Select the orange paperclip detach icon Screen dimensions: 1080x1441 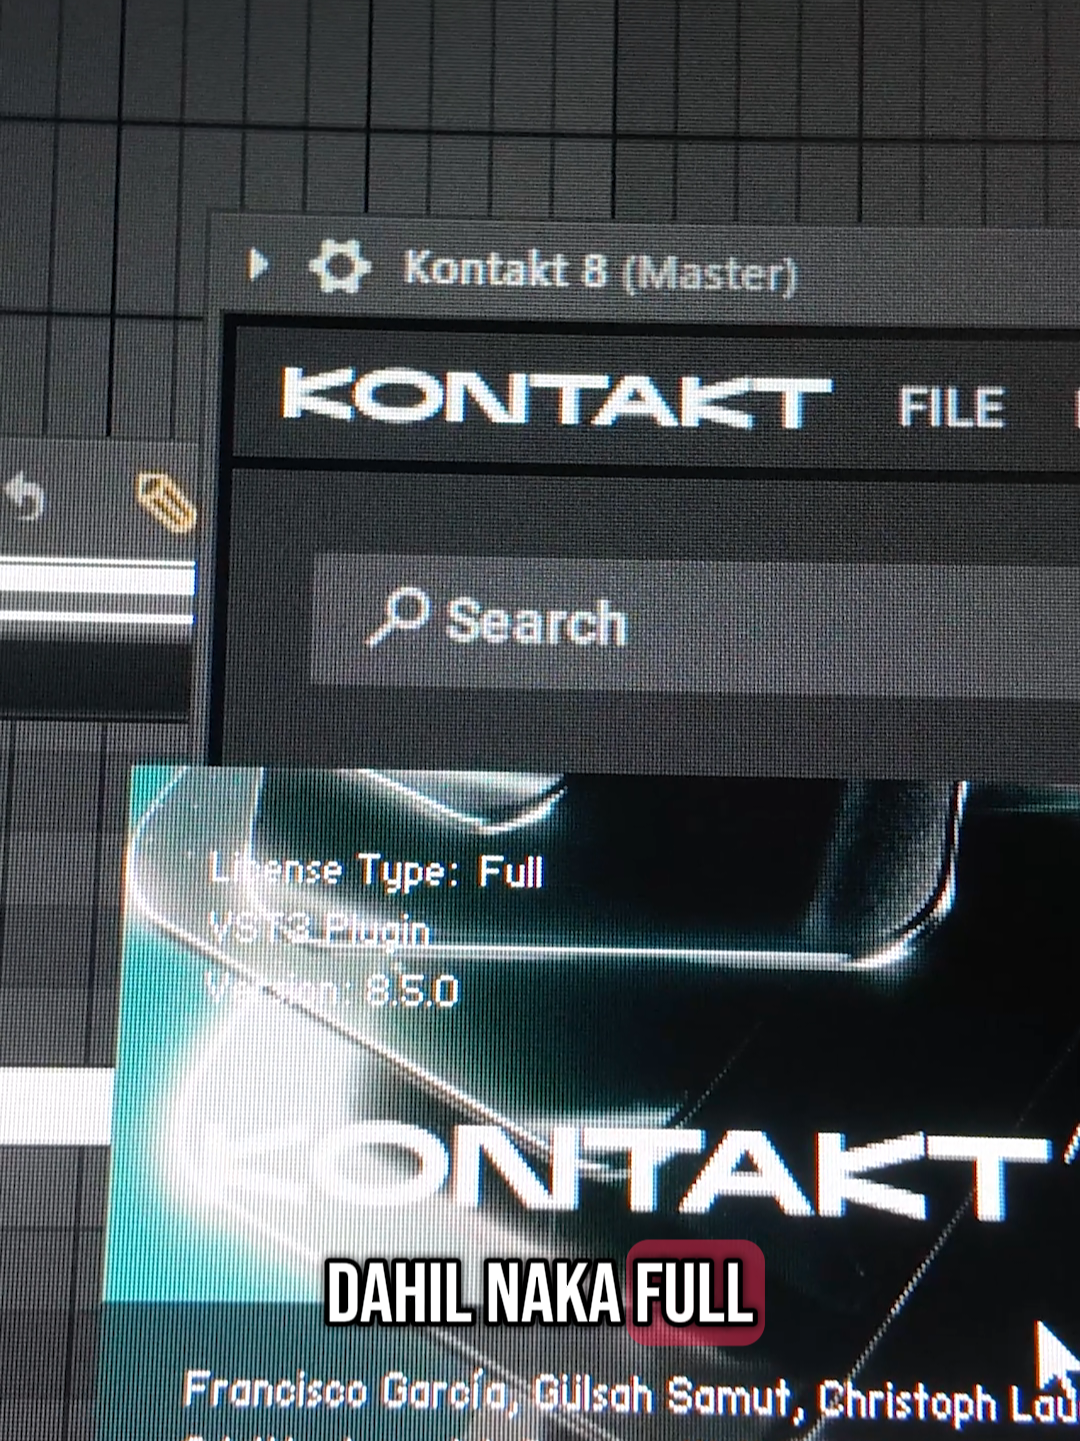tap(163, 497)
